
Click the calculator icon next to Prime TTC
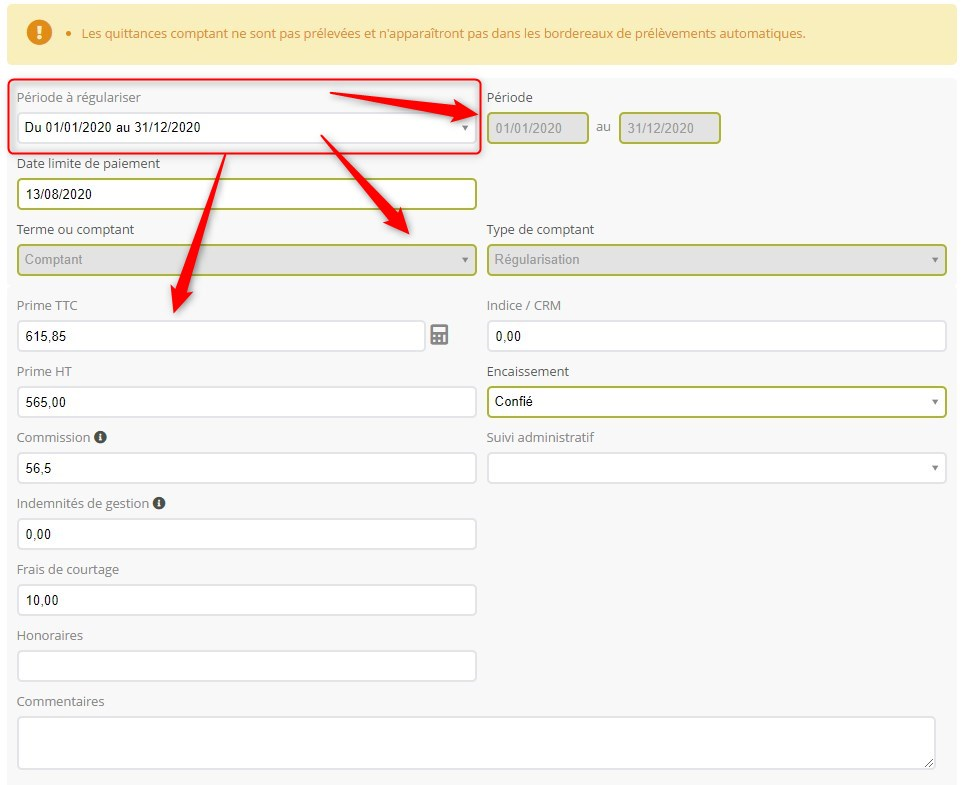tap(439, 335)
